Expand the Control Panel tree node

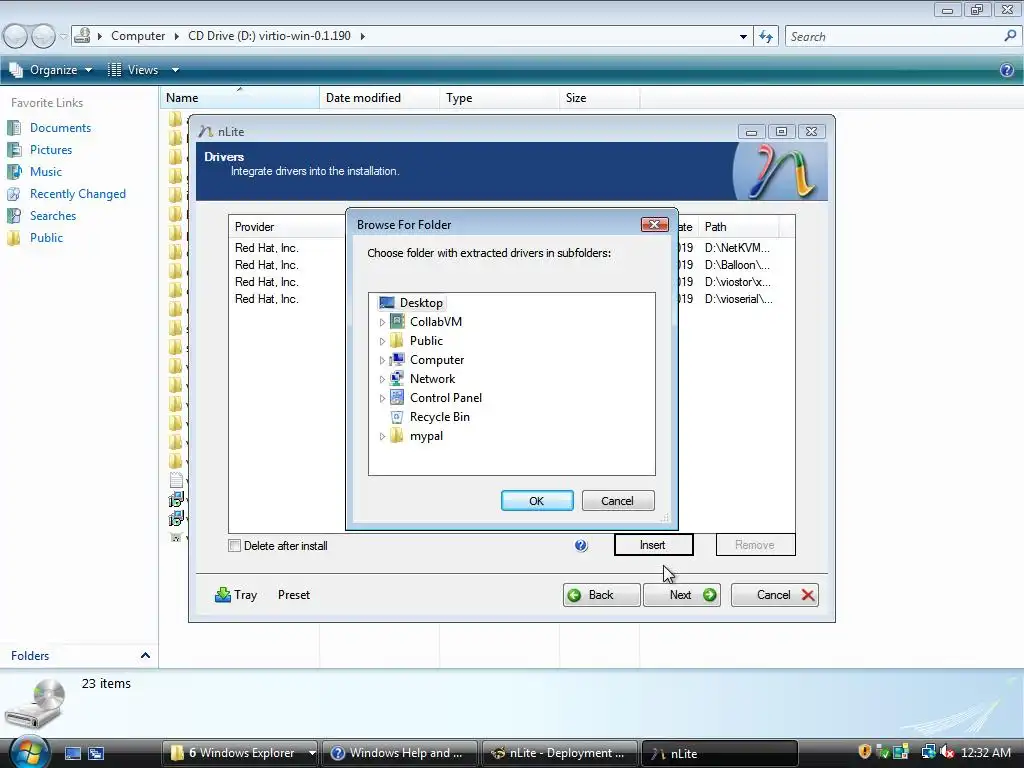(383, 398)
